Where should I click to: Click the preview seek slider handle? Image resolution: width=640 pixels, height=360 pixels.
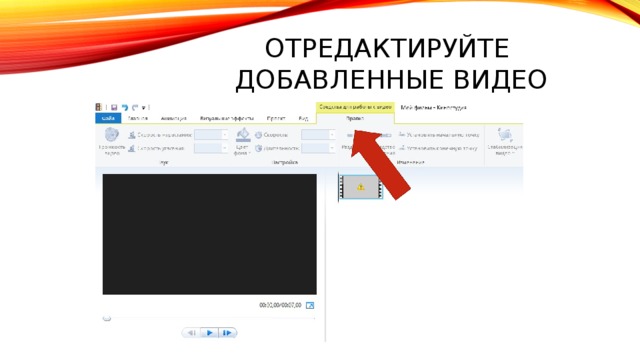tap(107, 318)
